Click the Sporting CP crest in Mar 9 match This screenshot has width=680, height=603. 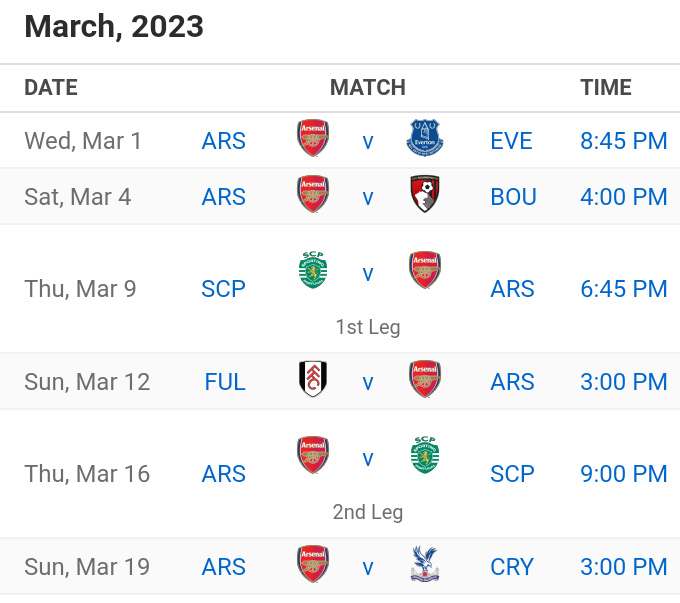click(313, 270)
